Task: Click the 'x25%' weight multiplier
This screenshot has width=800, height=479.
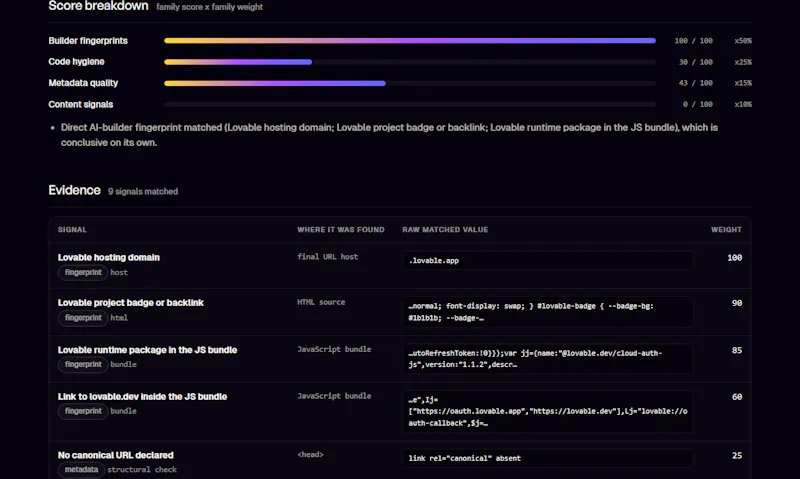Action: (x=743, y=62)
